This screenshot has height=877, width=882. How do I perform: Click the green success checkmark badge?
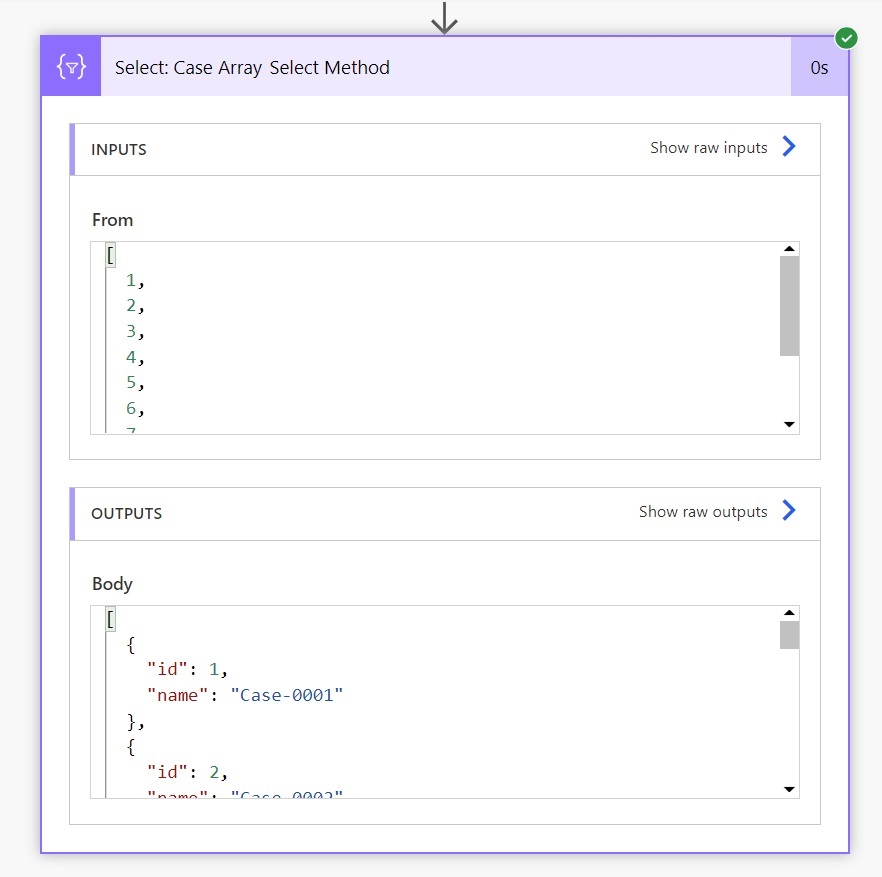click(846, 38)
